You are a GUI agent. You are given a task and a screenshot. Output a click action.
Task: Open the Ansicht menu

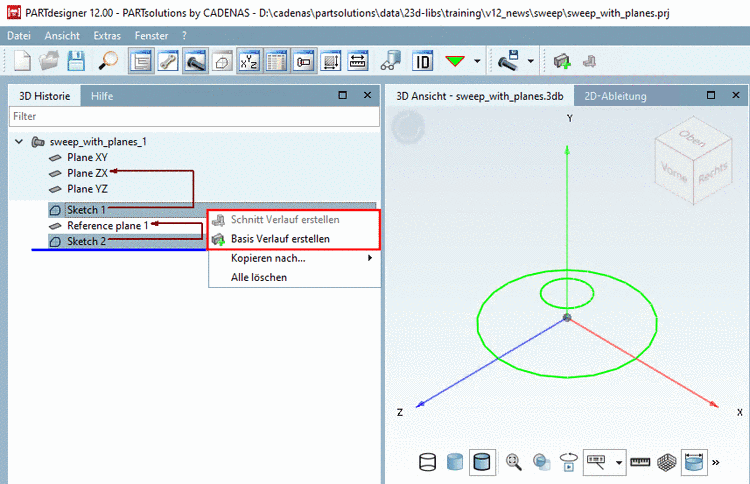pyautogui.click(x=62, y=36)
